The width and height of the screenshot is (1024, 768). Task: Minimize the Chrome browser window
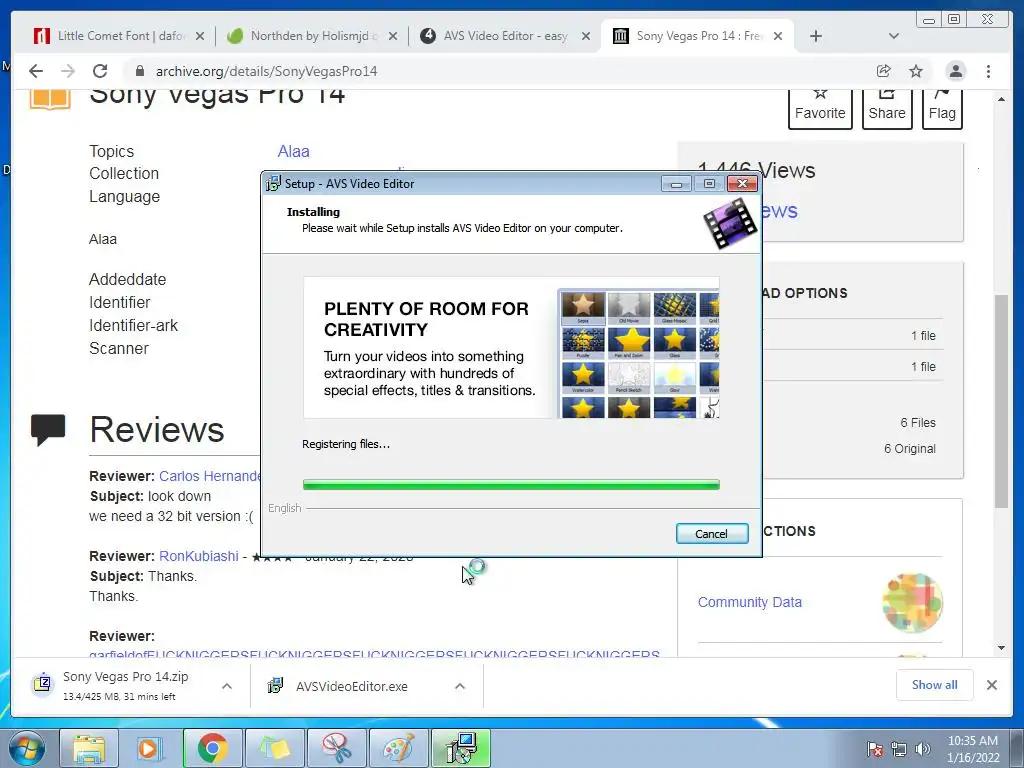point(929,20)
